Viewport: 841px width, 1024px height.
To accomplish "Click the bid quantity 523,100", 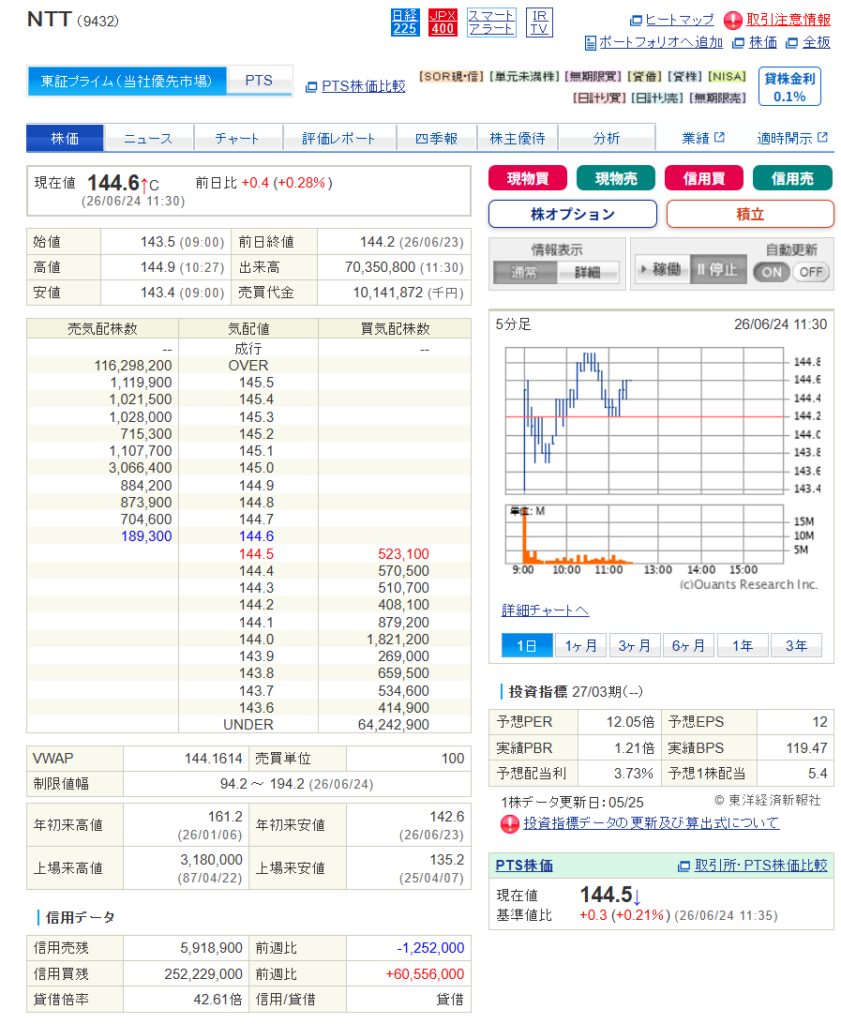I will pos(404,554).
